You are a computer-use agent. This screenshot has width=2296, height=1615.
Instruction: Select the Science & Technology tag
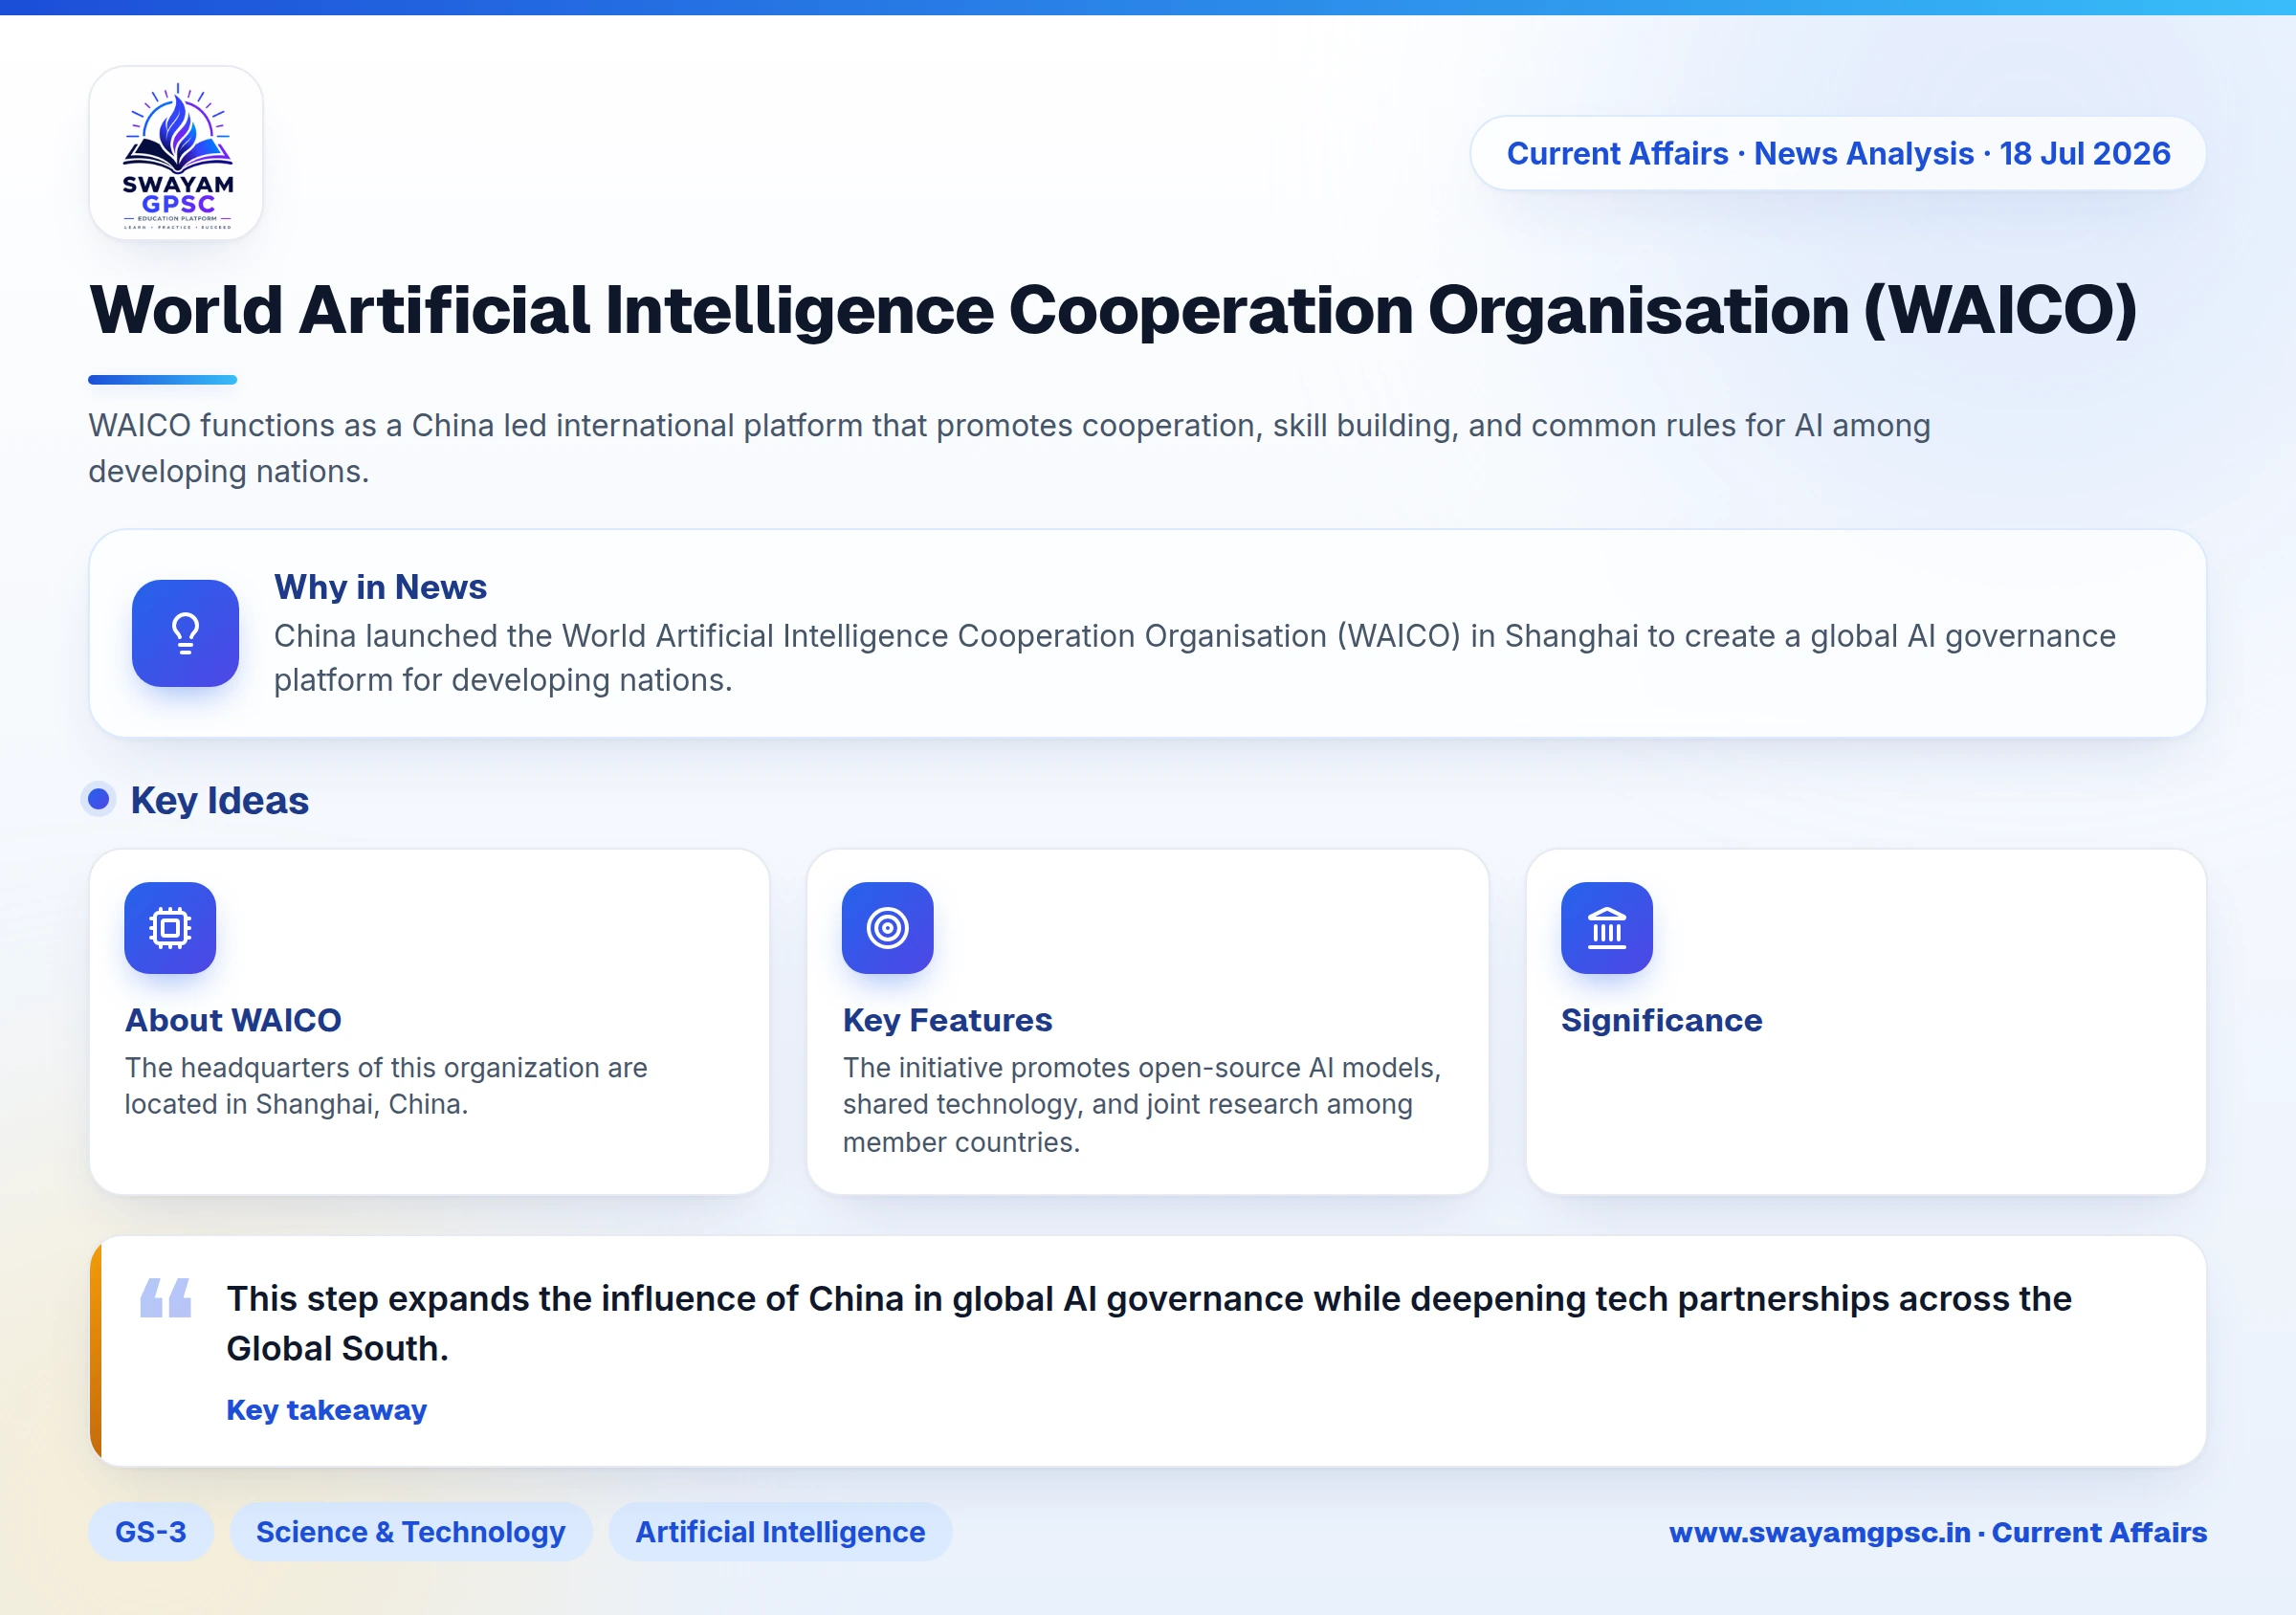click(x=411, y=1532)
